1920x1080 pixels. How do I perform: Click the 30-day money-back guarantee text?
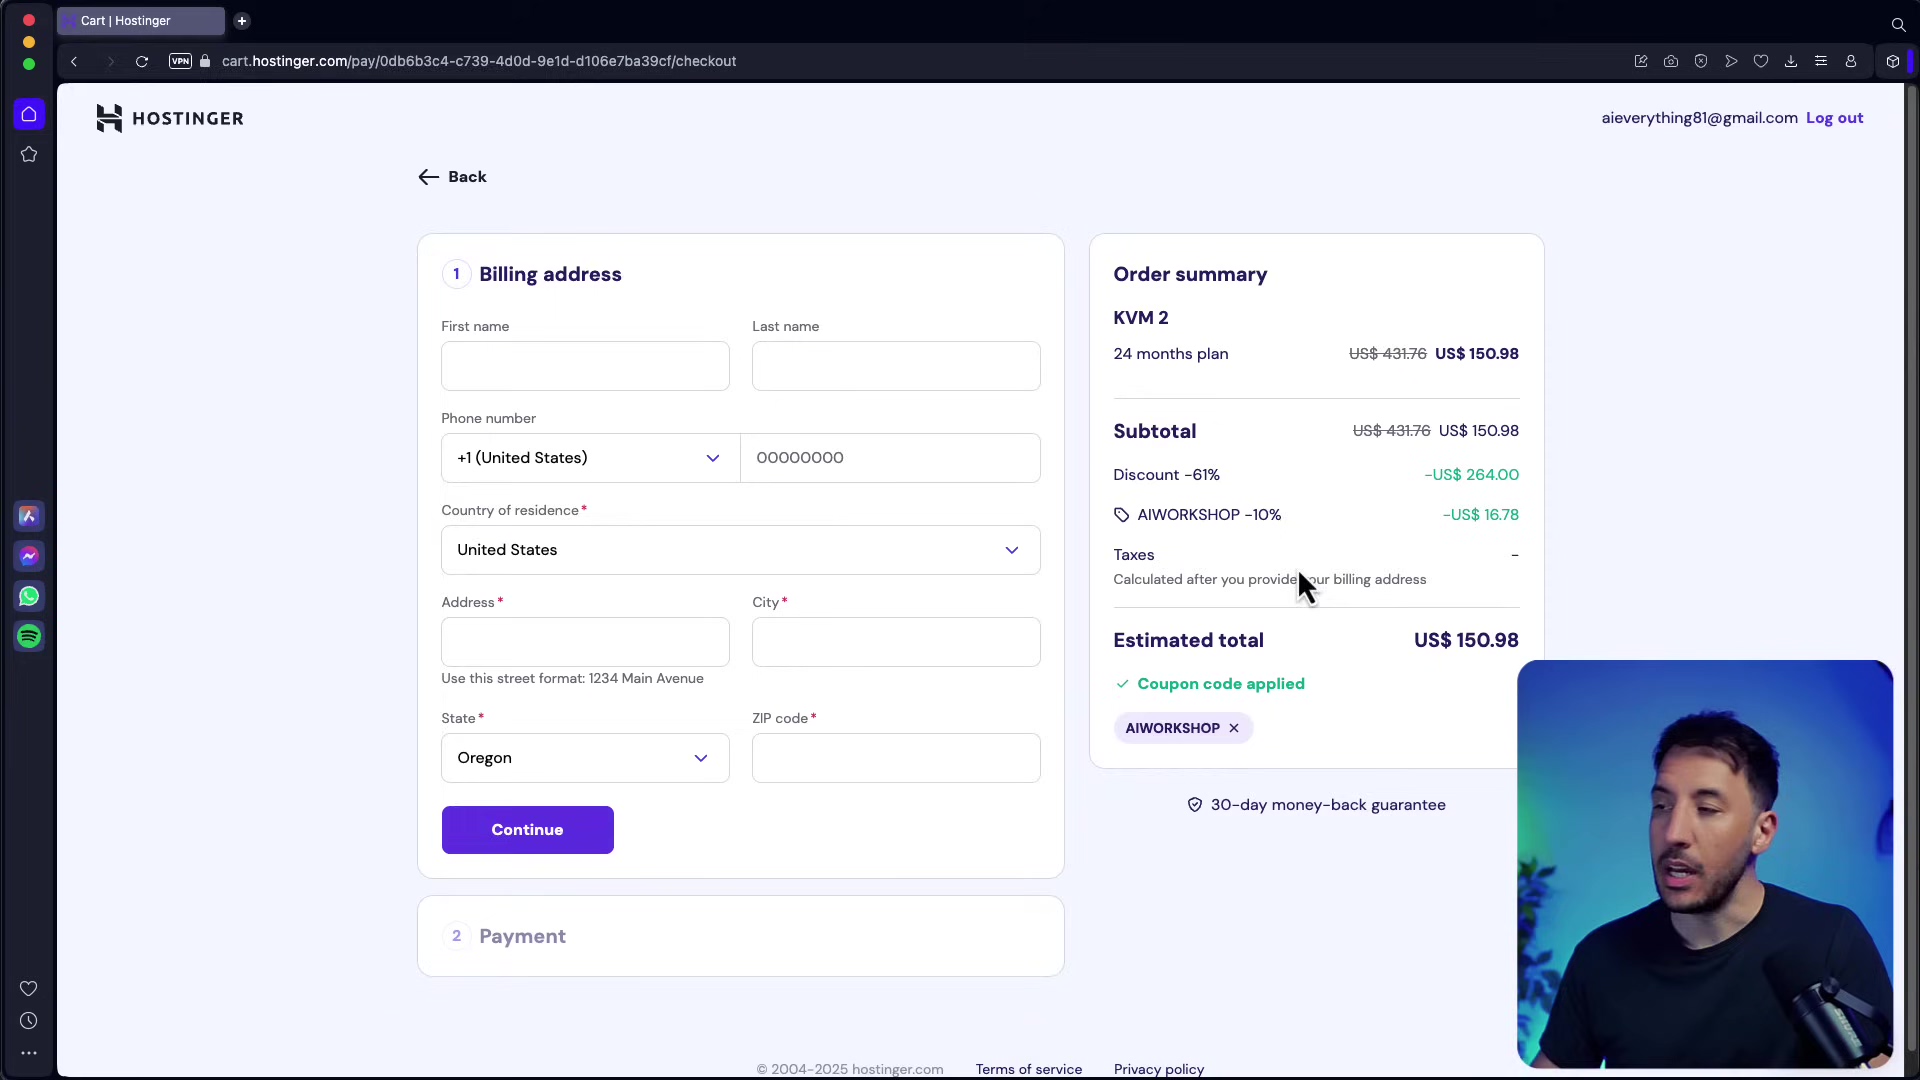(1328, 805)
